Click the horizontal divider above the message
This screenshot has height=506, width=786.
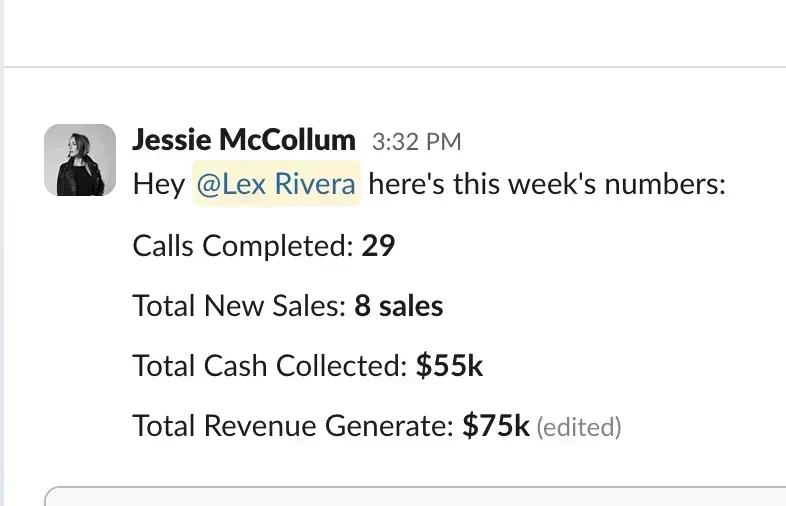click(x=400, y=67)
